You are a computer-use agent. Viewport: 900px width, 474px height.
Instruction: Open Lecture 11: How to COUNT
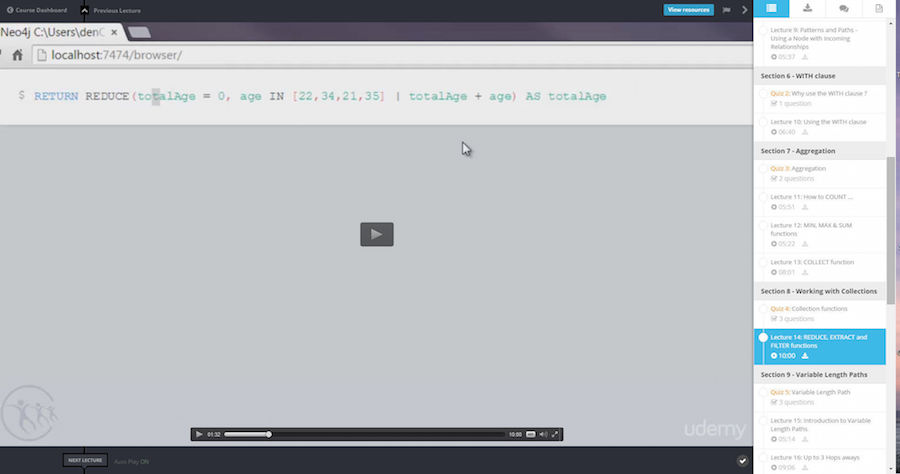click(x=811, y=197)
